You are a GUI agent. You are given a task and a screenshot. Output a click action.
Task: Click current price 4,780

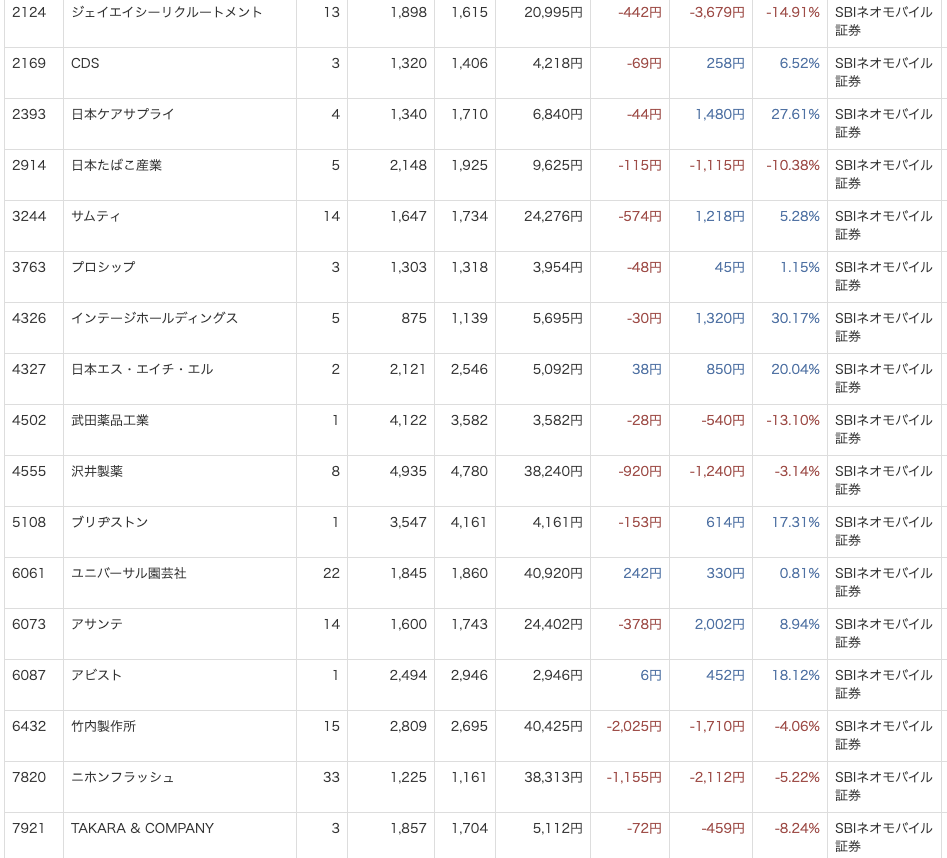point(469,471)
